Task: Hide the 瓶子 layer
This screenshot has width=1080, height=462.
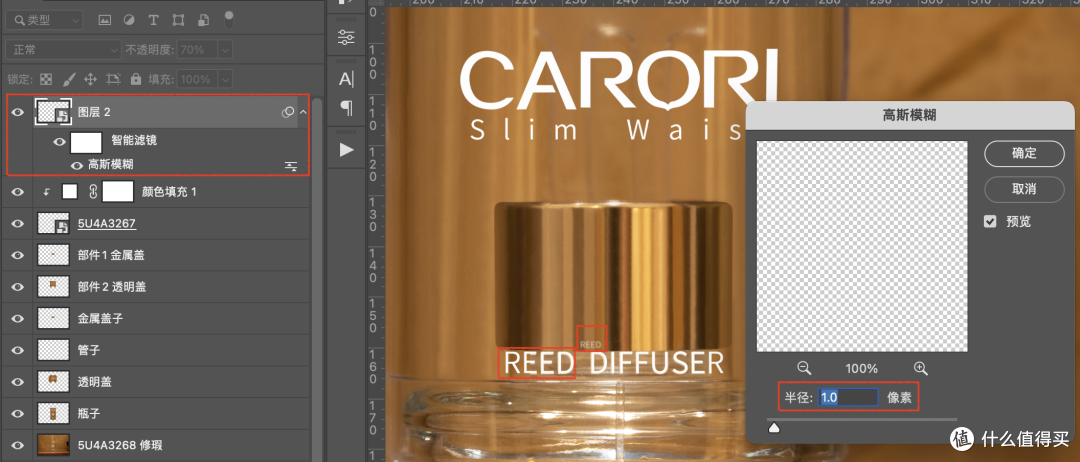Action: (x=17, y=414)
